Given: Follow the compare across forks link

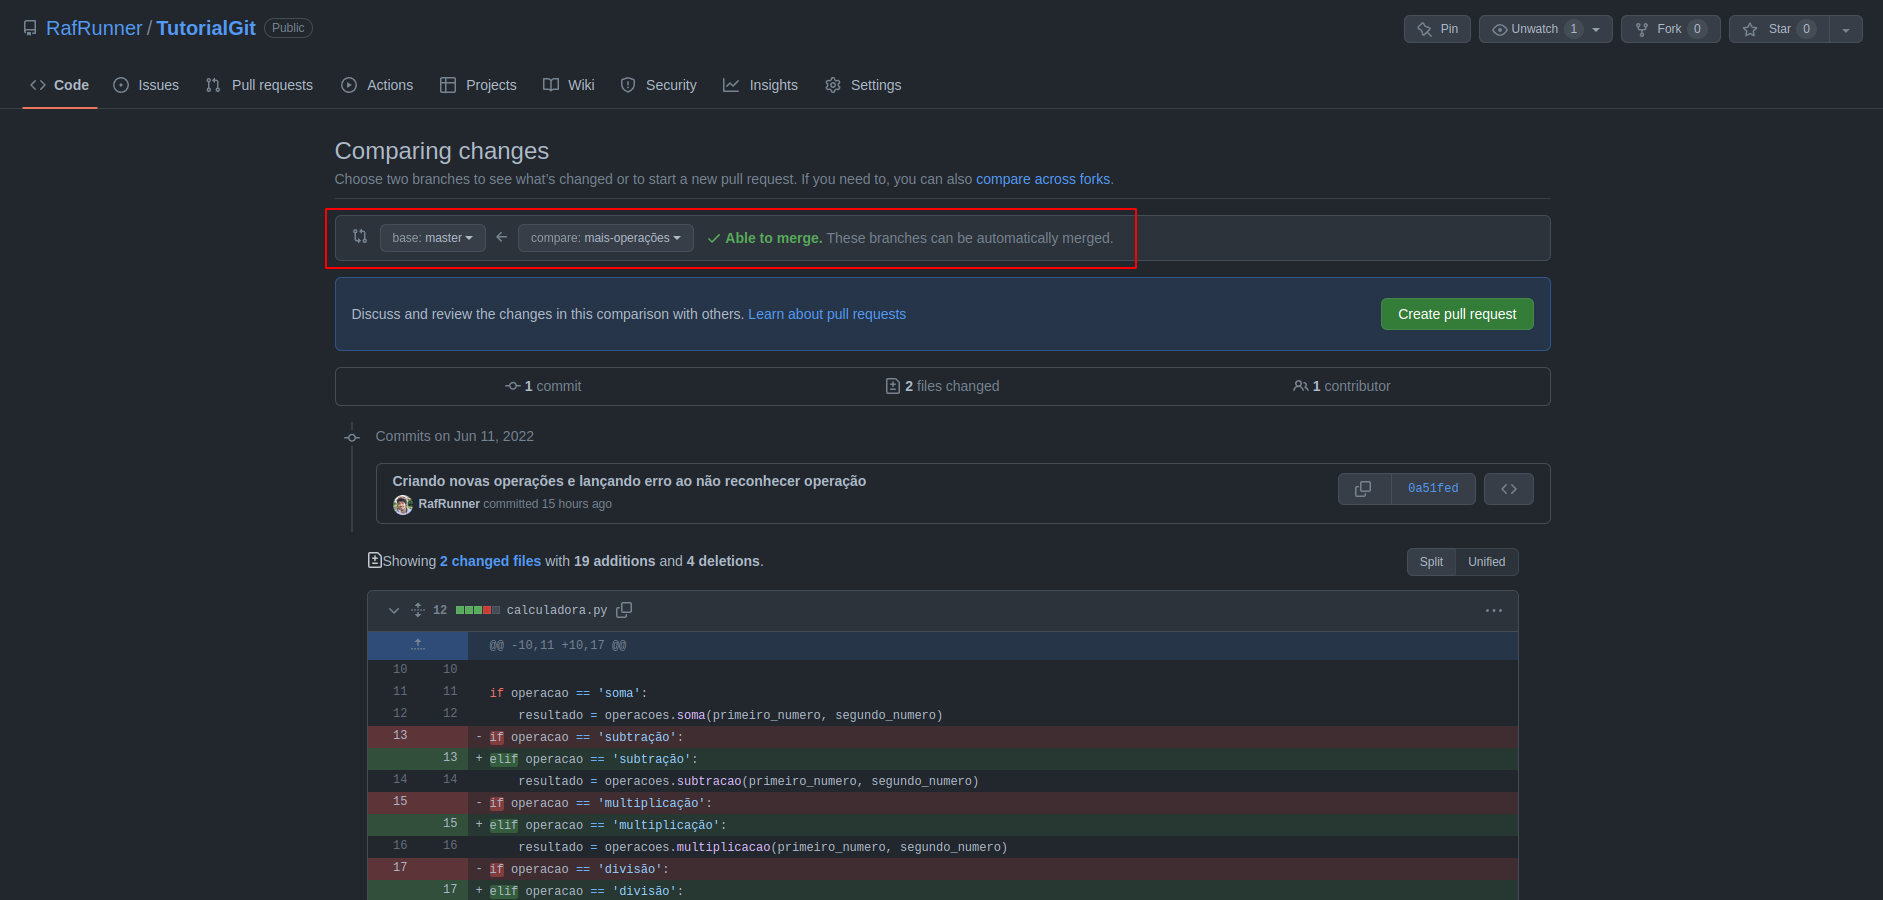Looking at the screenshot, I should tap(1043, 179).
